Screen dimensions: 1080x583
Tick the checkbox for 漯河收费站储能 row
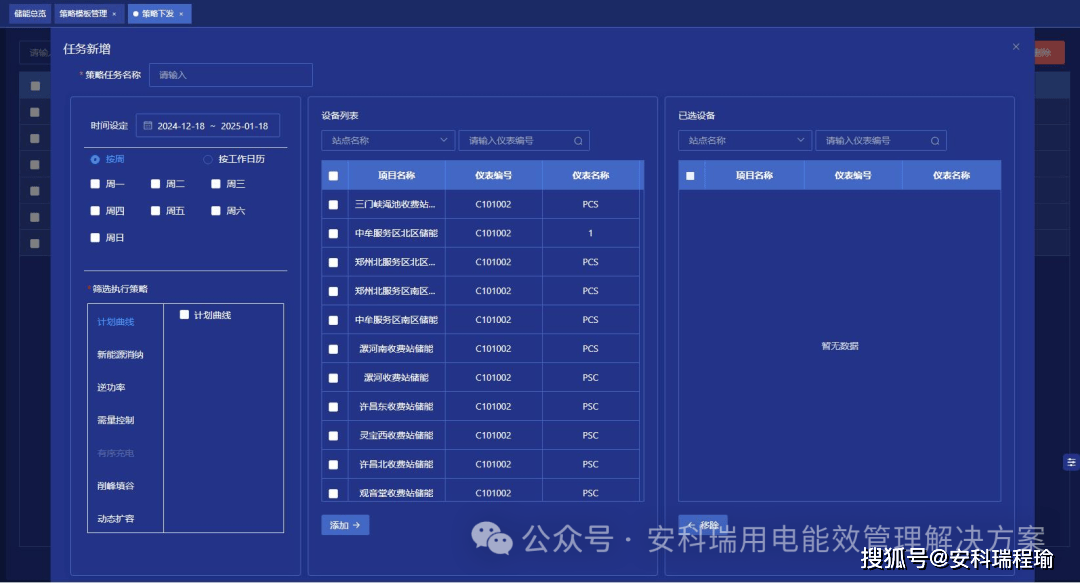pyautogui.click(x=333, y=378)
